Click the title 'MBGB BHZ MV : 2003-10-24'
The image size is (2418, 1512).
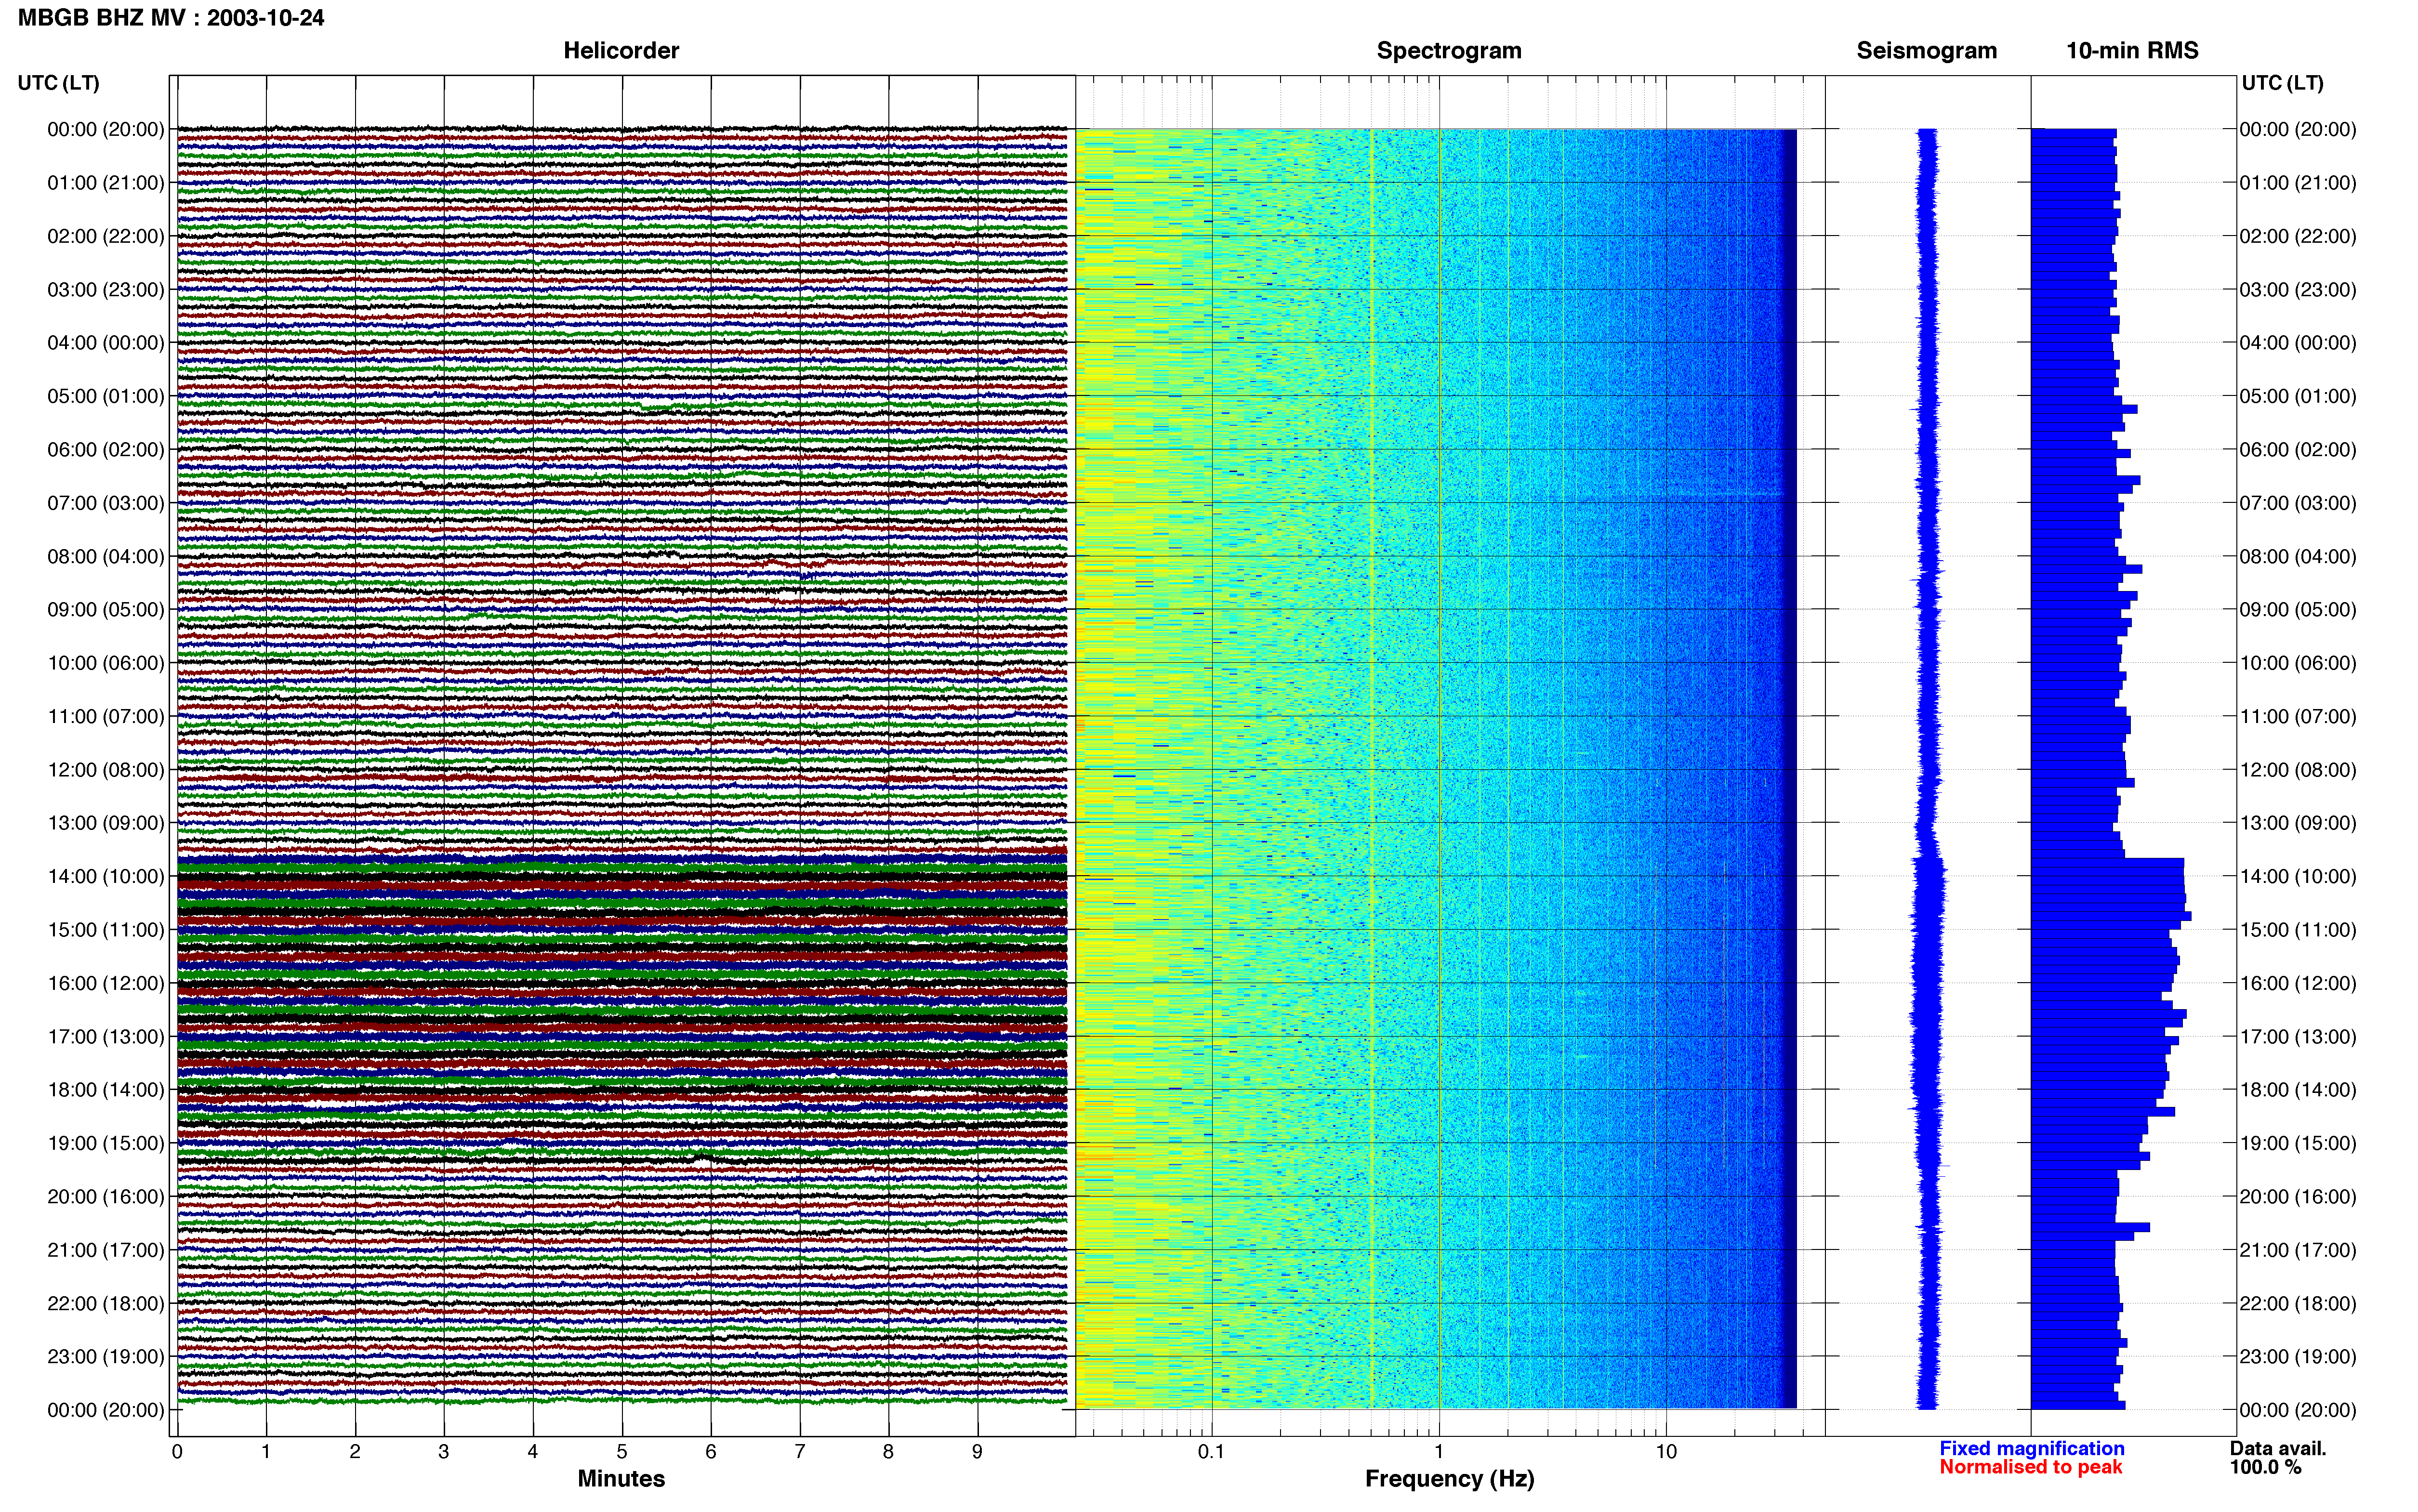tap(171, 18)
